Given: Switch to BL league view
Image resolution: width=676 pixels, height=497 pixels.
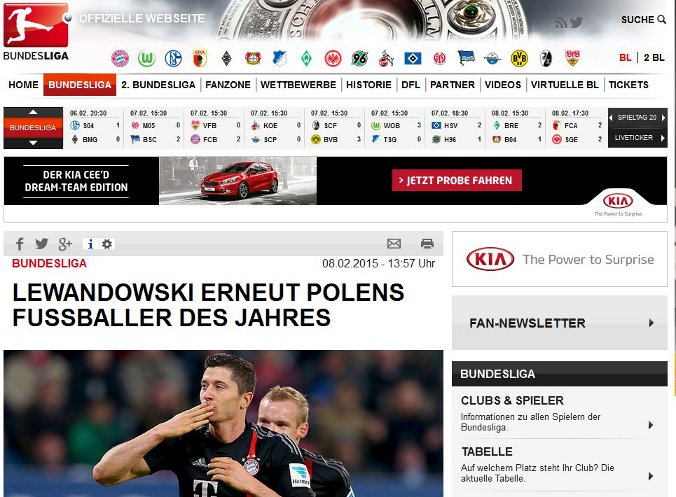Looking at the screenshot, I should tap(625, 58).
